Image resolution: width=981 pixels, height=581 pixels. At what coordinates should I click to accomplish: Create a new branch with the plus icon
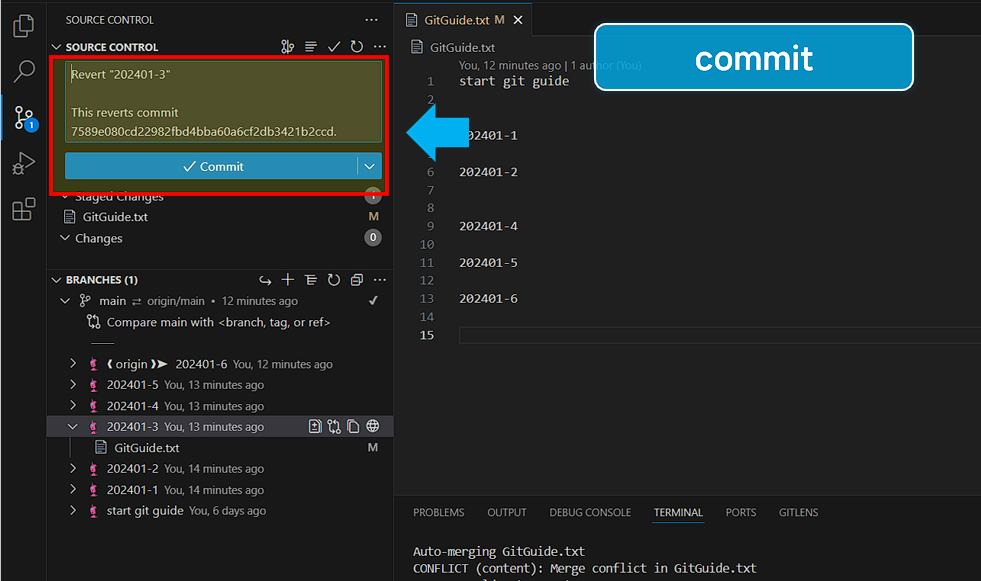(288, 280)
